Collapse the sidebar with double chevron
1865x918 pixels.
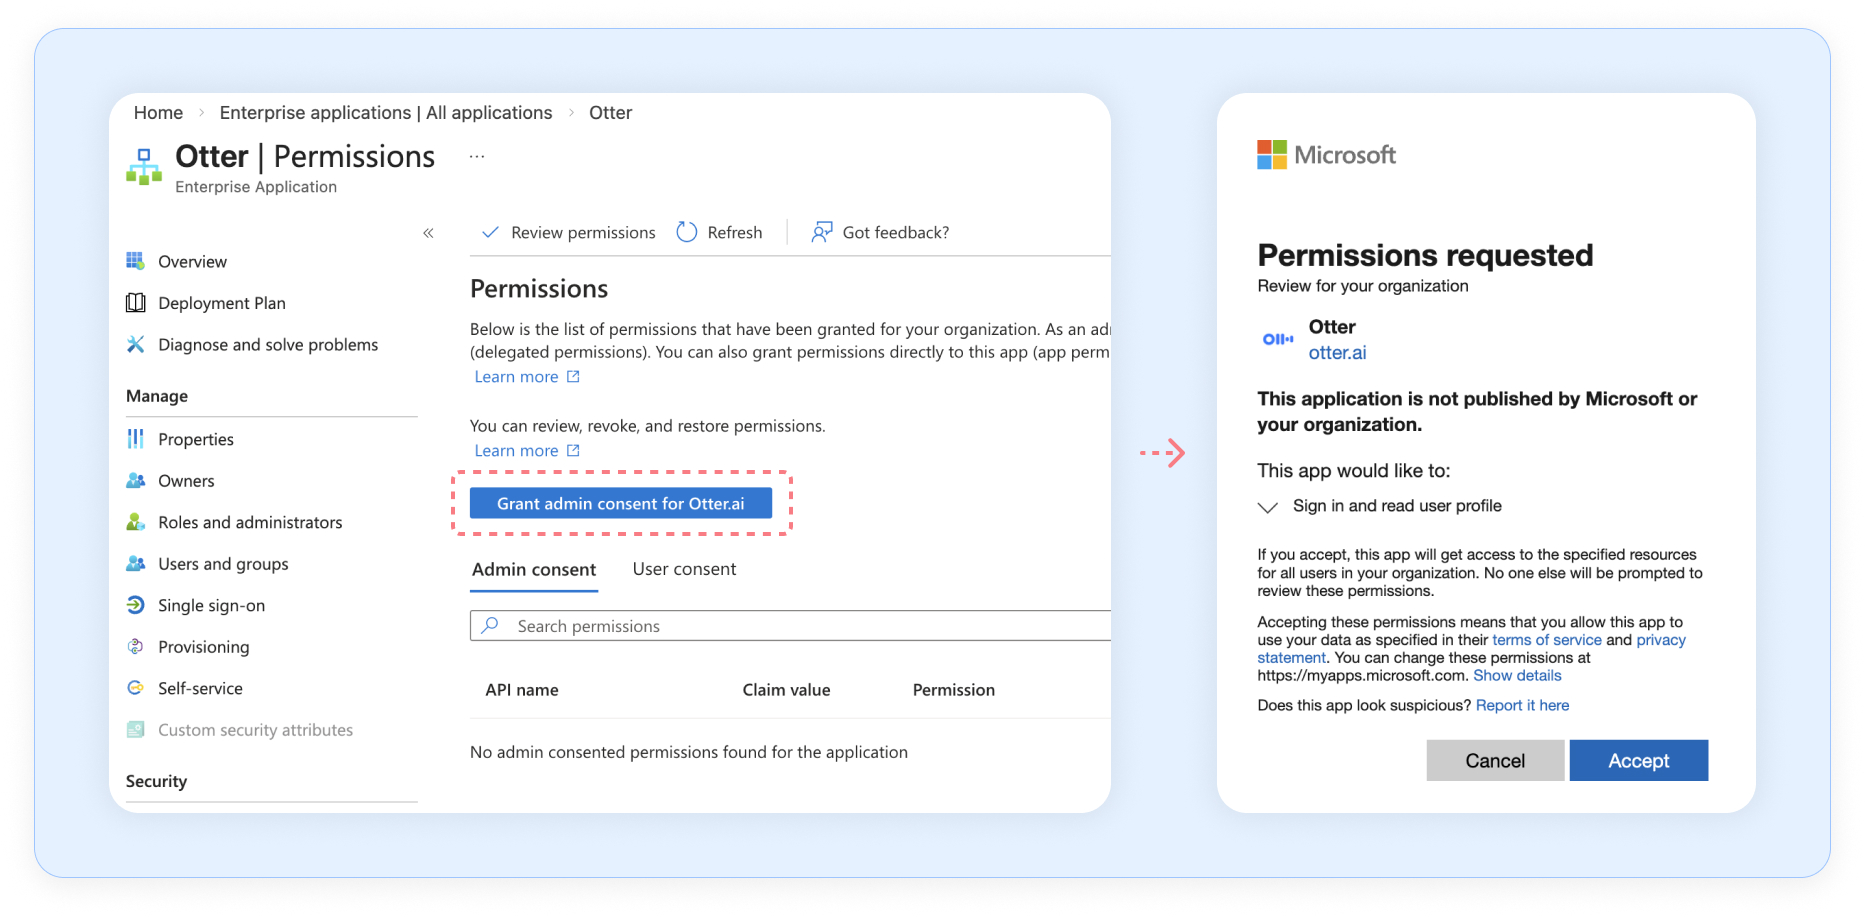point(428,233)
